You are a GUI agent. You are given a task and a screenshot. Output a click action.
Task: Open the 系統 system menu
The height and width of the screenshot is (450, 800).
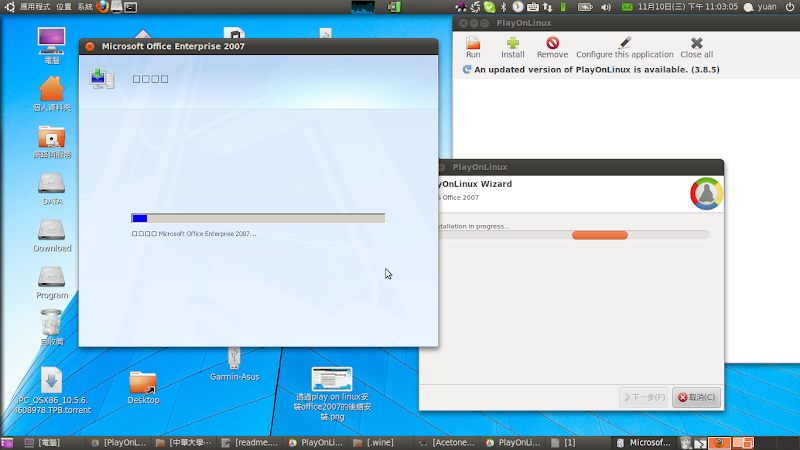[85, 7]
